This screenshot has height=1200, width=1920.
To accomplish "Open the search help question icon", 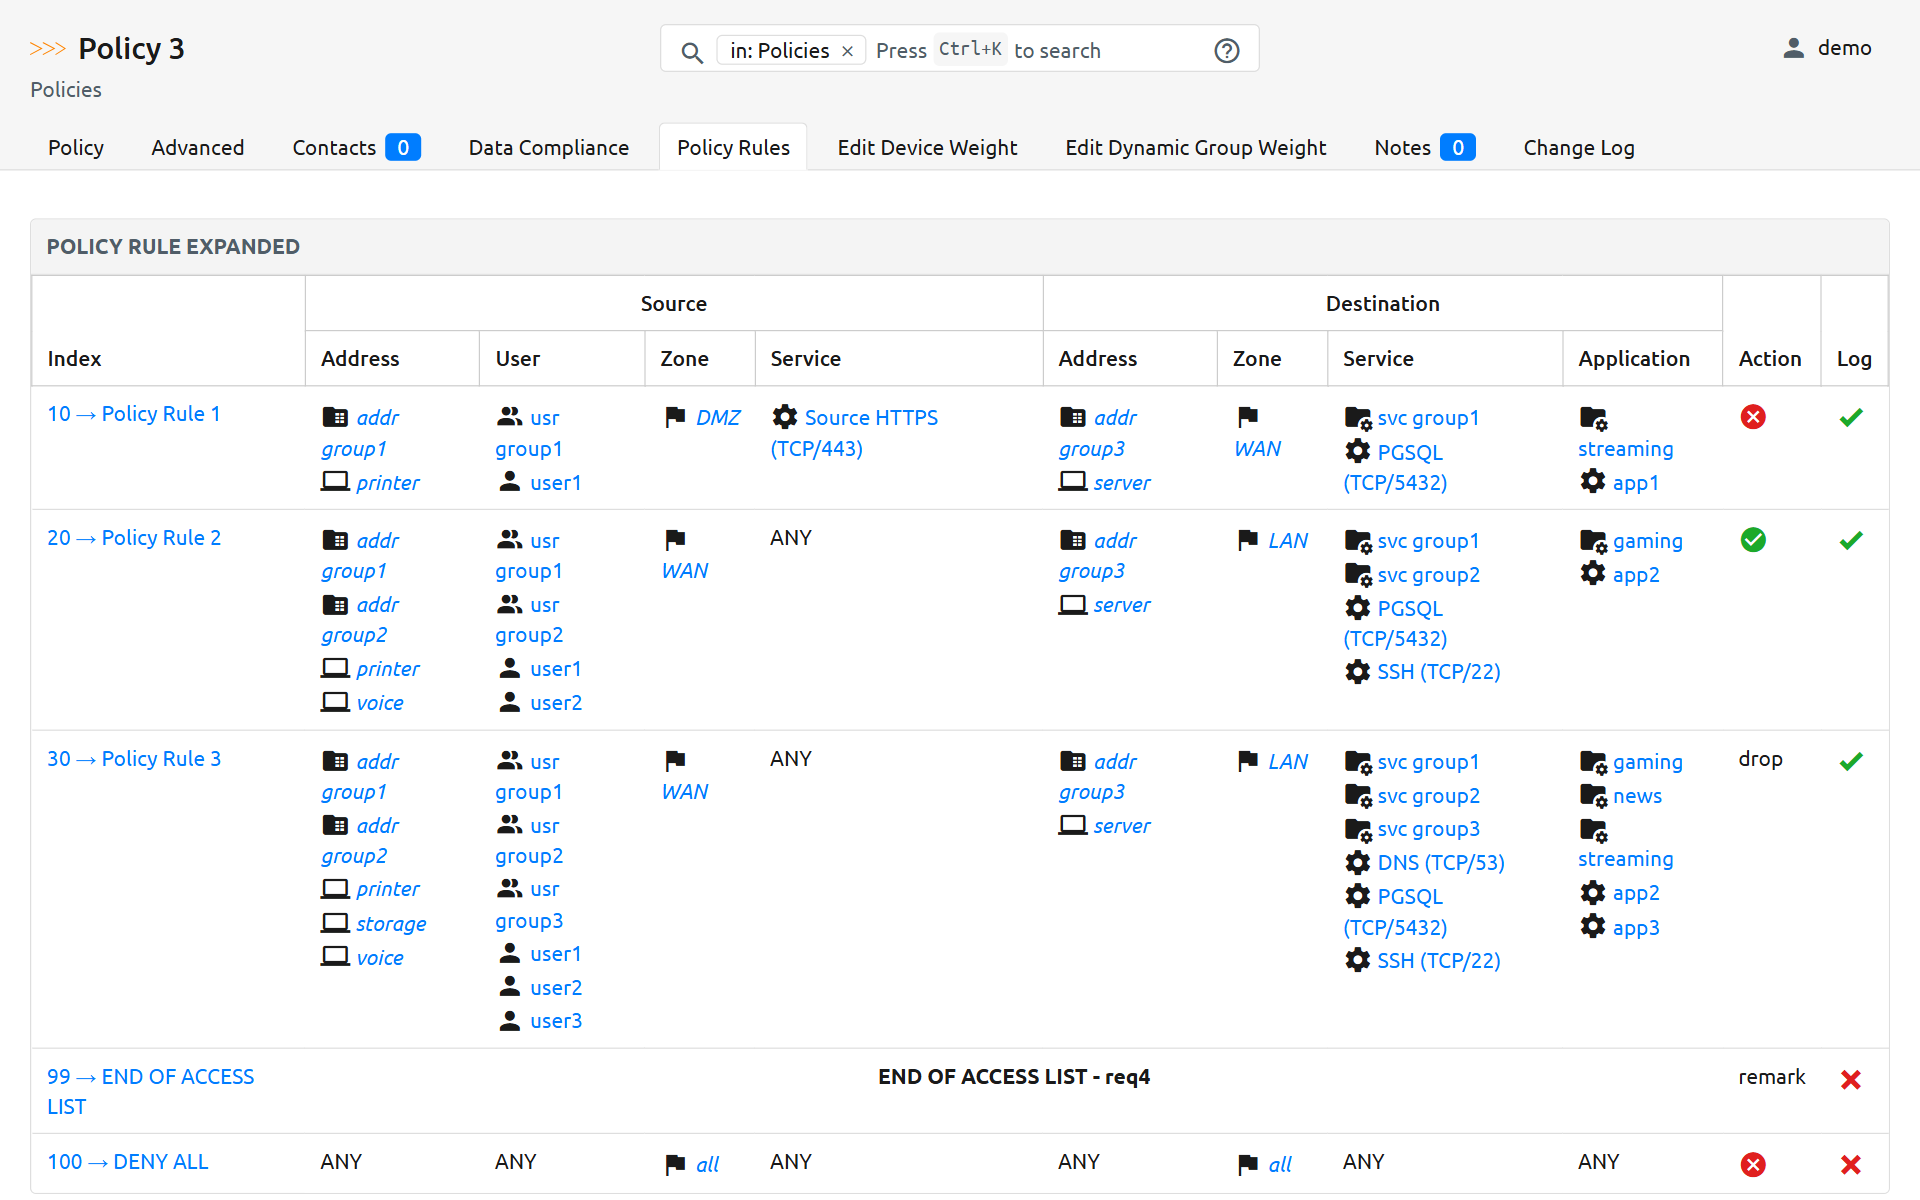I will 1226,51.
